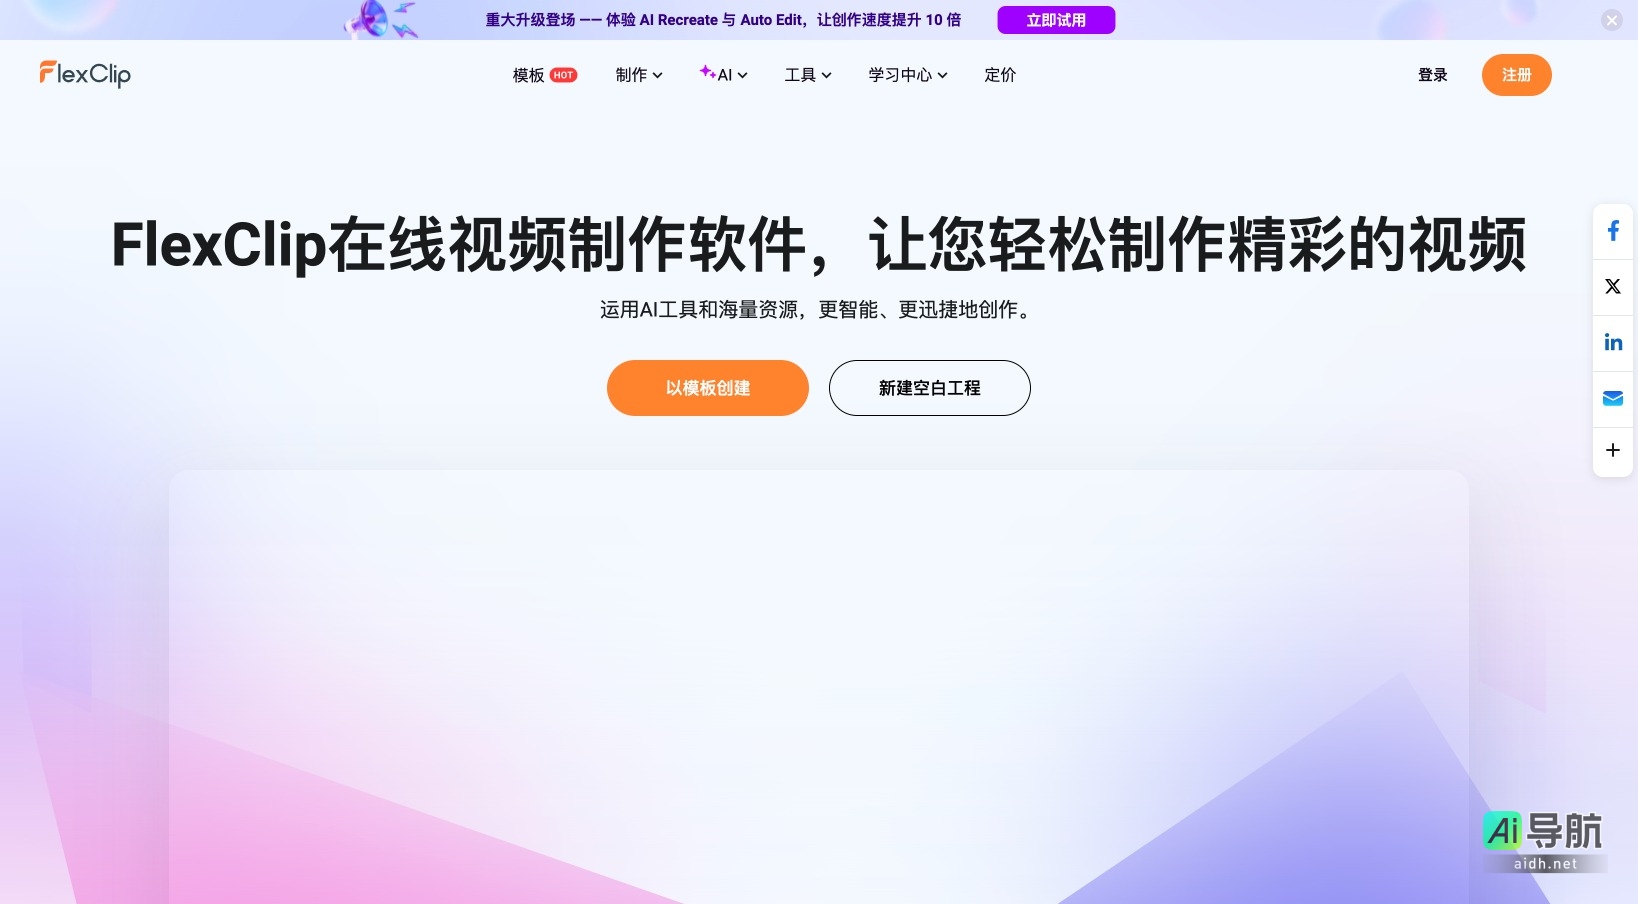The image size is (1638, 904).
Task: Expand the AI dropdown menu
Action: (724, 75)
